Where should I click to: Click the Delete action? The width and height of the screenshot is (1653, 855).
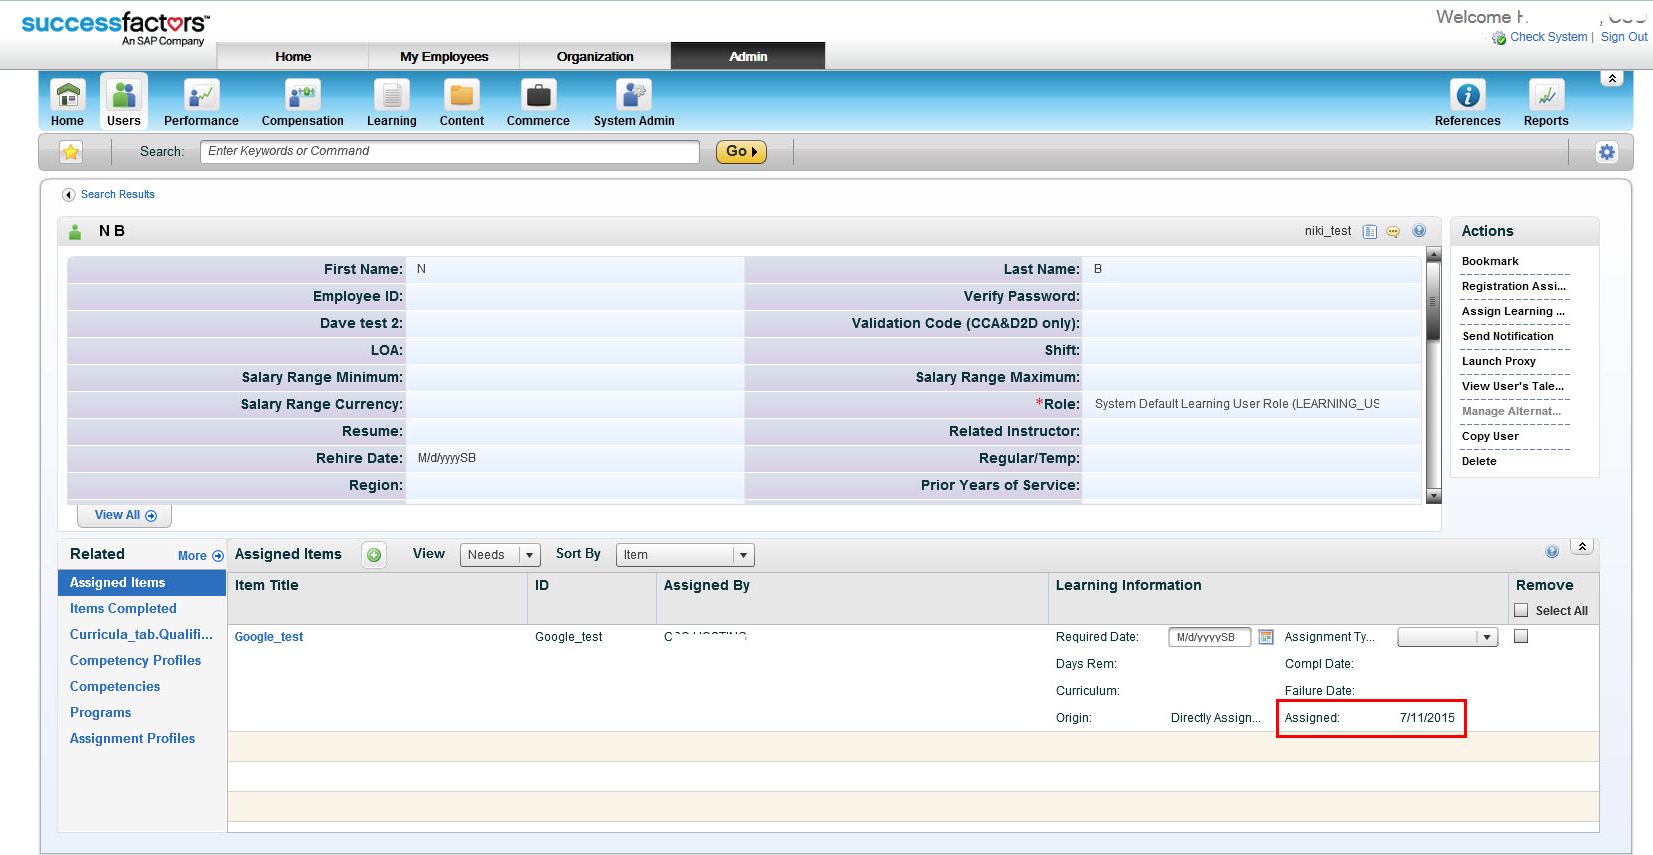[x=1479, y=462]
